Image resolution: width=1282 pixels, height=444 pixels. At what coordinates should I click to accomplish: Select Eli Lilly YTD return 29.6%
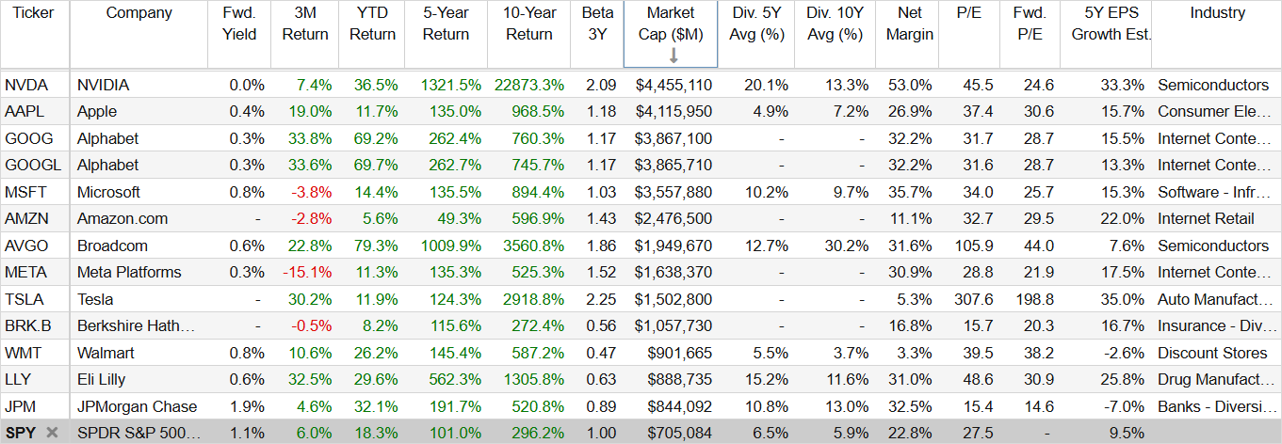(x=377, y=379)
